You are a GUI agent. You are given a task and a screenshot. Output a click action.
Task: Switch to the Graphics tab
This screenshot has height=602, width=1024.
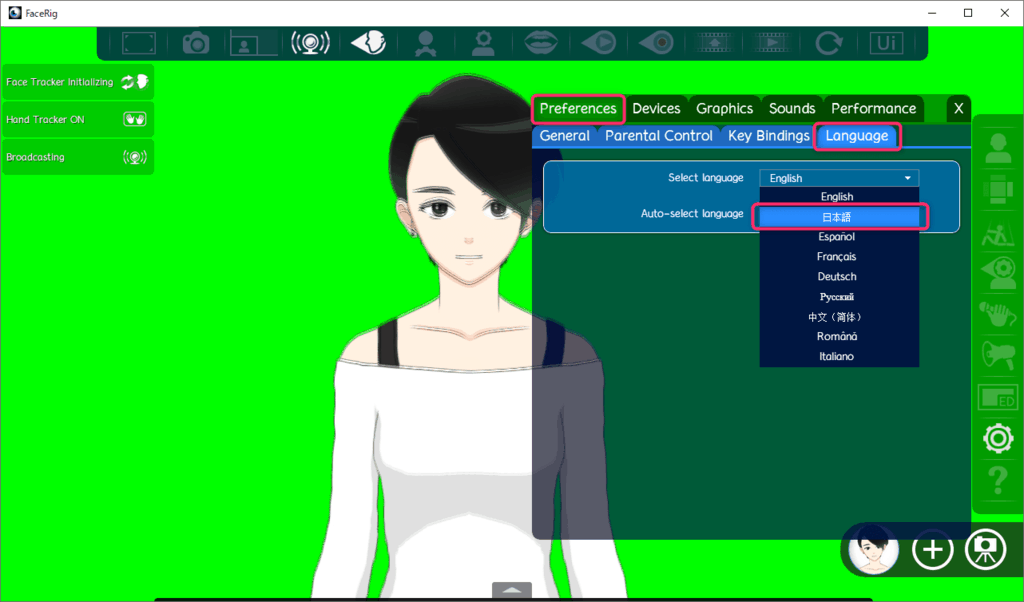(x=724, y=109)
